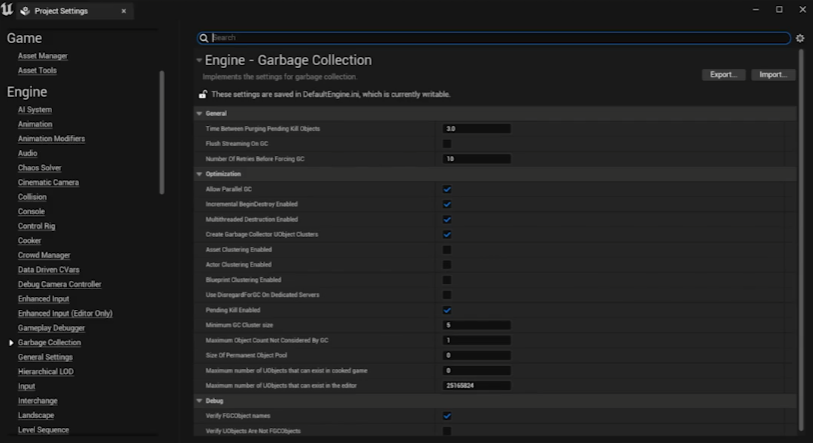Check Use DisregardForGC On Dedicated Servers
This screenshot has width=813, height=443.
click(x=447, y=295)
